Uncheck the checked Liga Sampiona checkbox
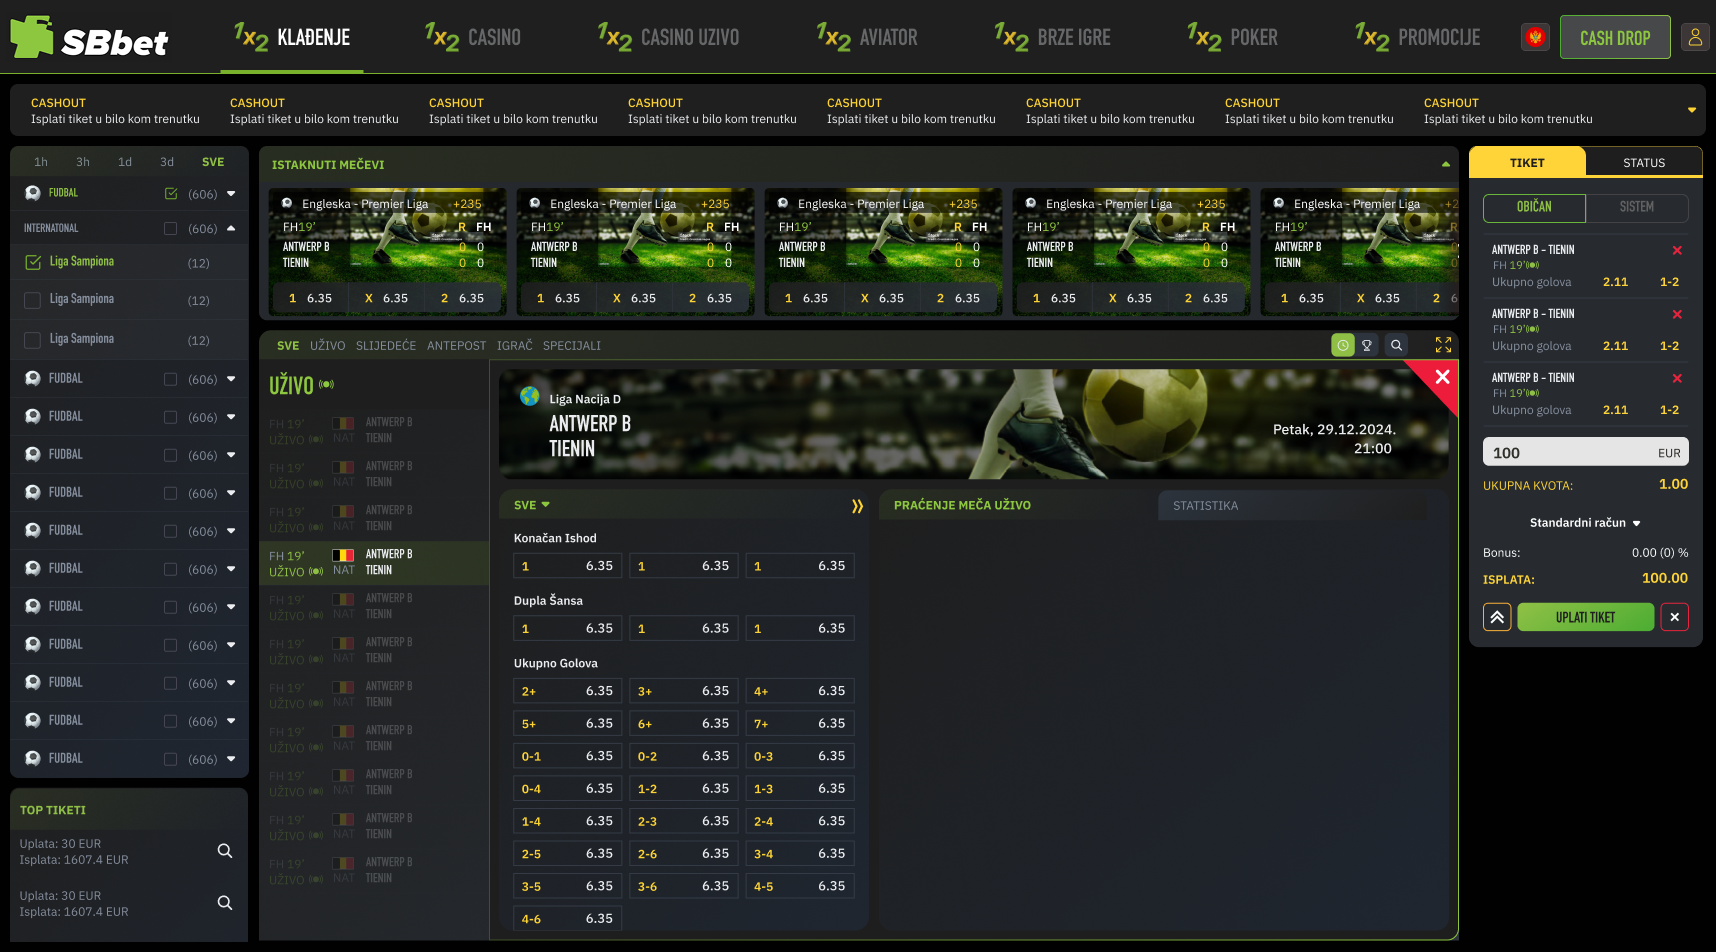 (x=33, y=262)
